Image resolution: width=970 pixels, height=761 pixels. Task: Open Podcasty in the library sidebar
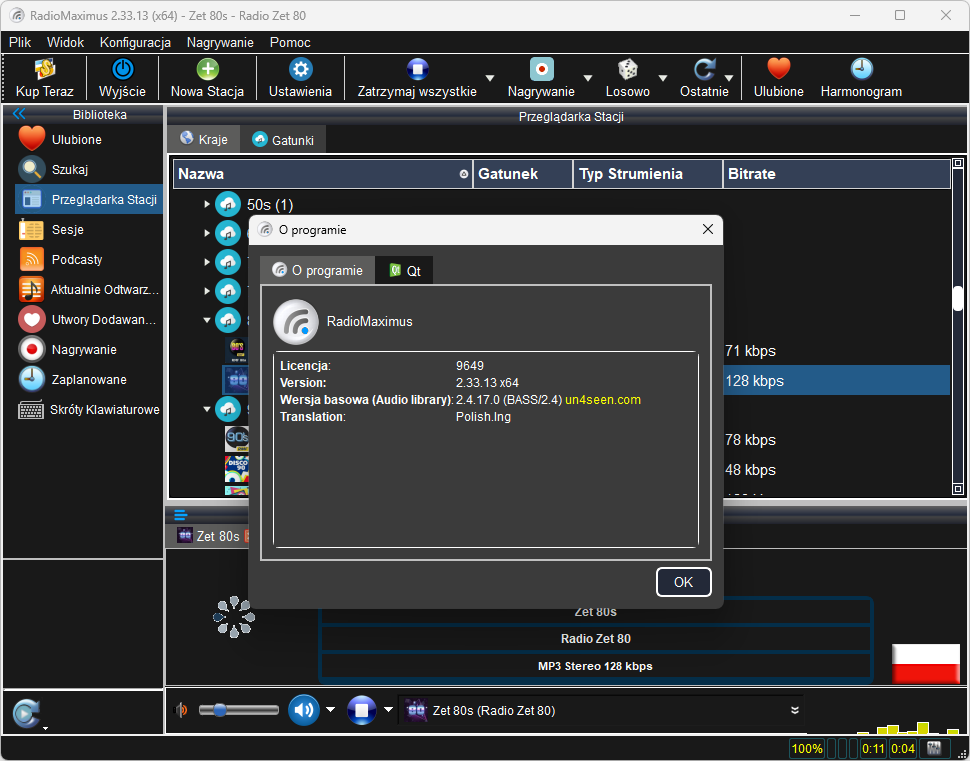tap(89, 259)
